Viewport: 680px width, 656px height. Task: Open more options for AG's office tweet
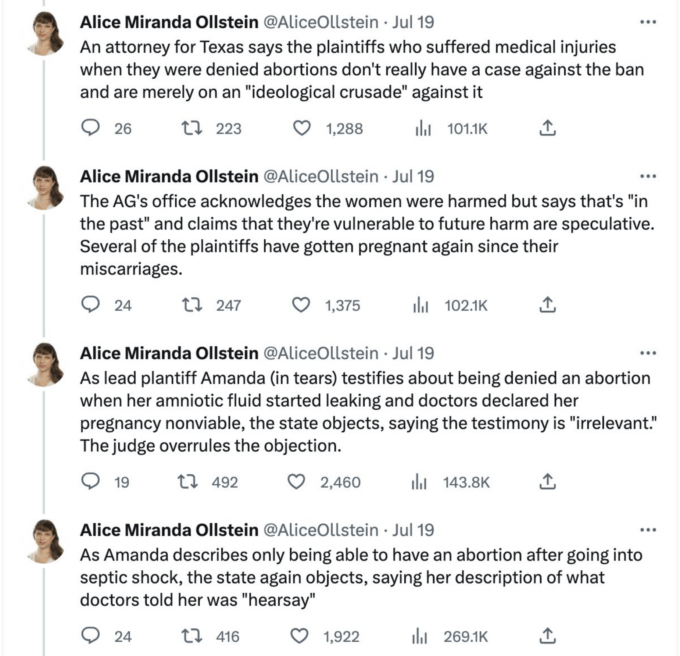pyautogui.click(x=648, y=176)
